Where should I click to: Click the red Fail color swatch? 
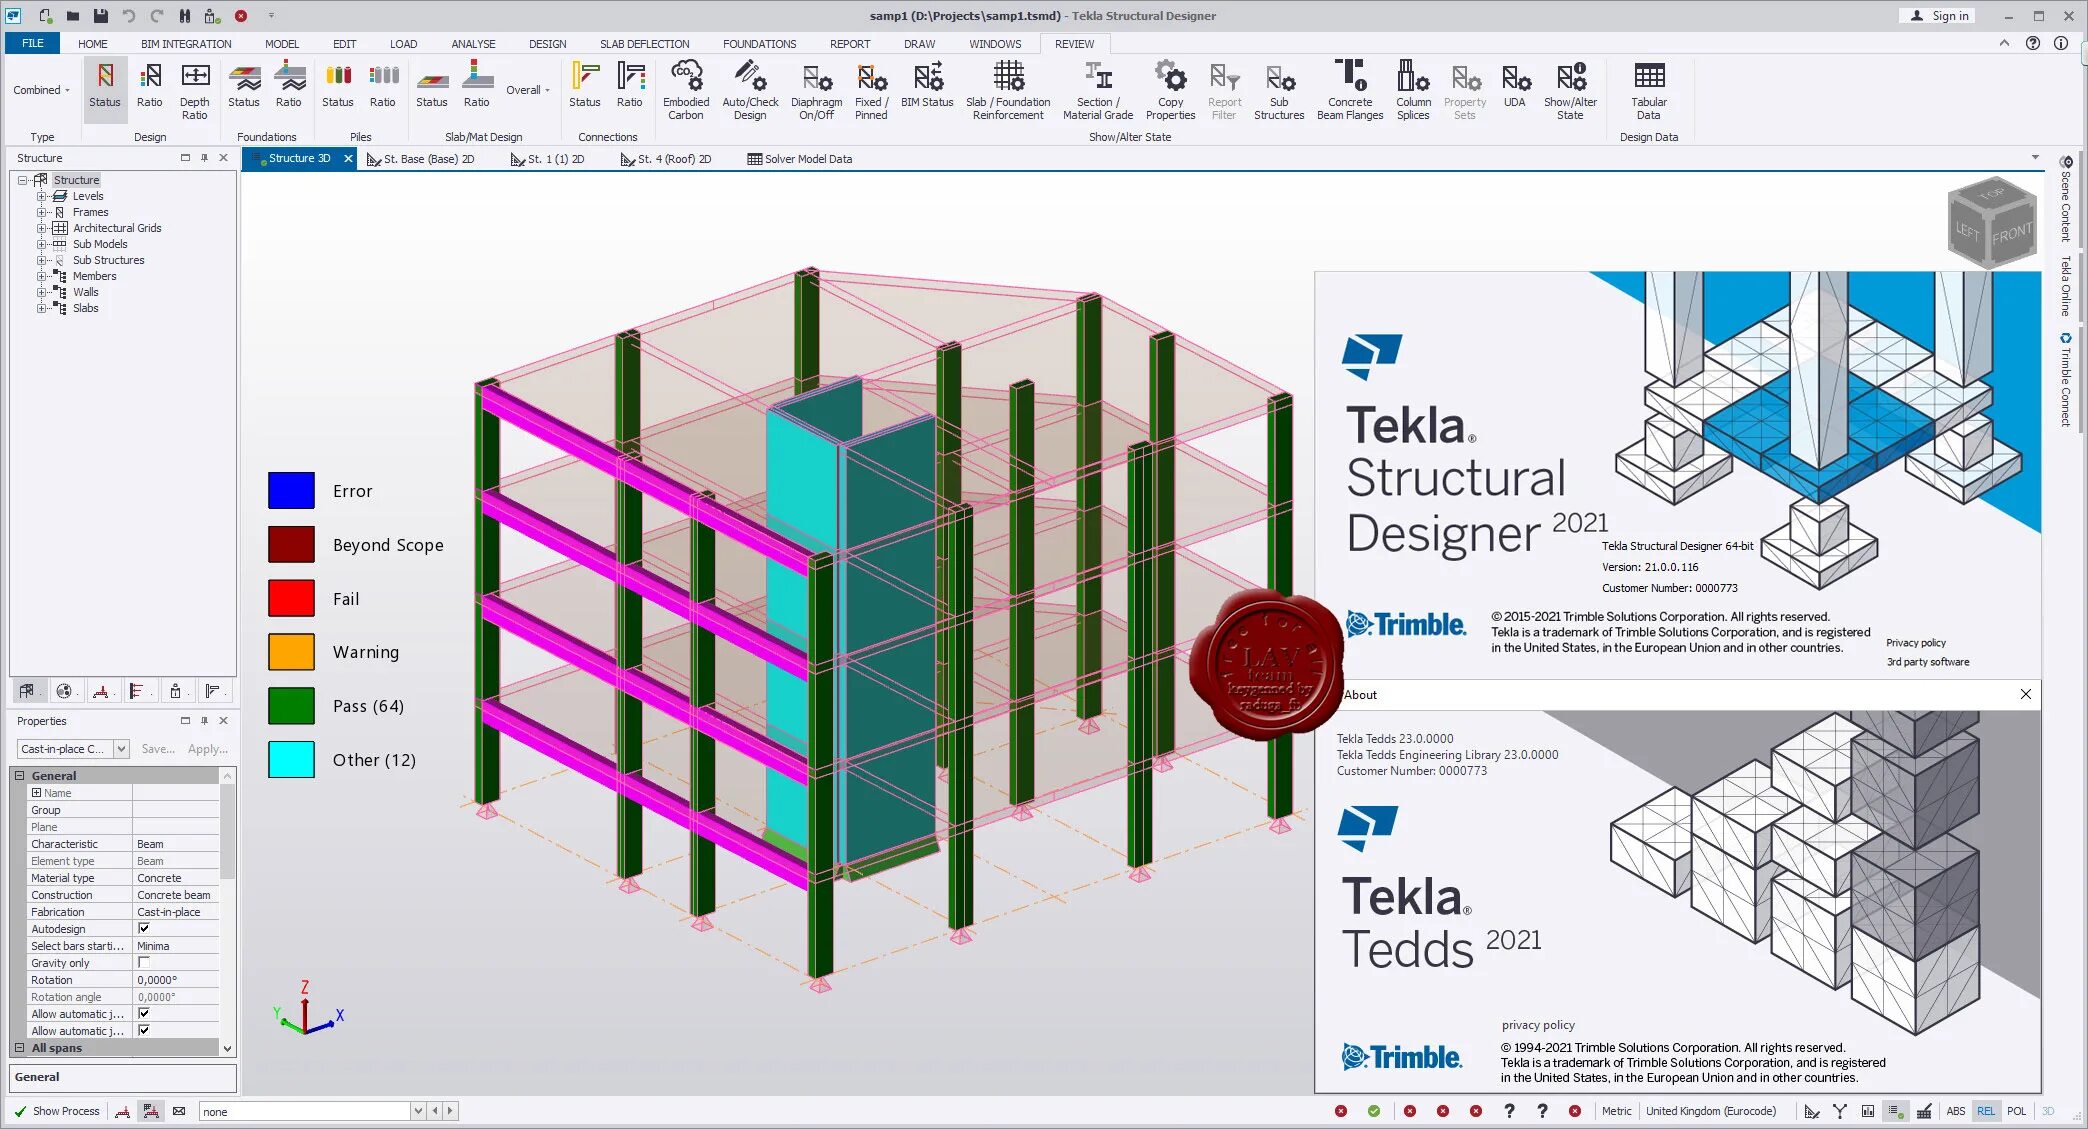pos(291,598)
